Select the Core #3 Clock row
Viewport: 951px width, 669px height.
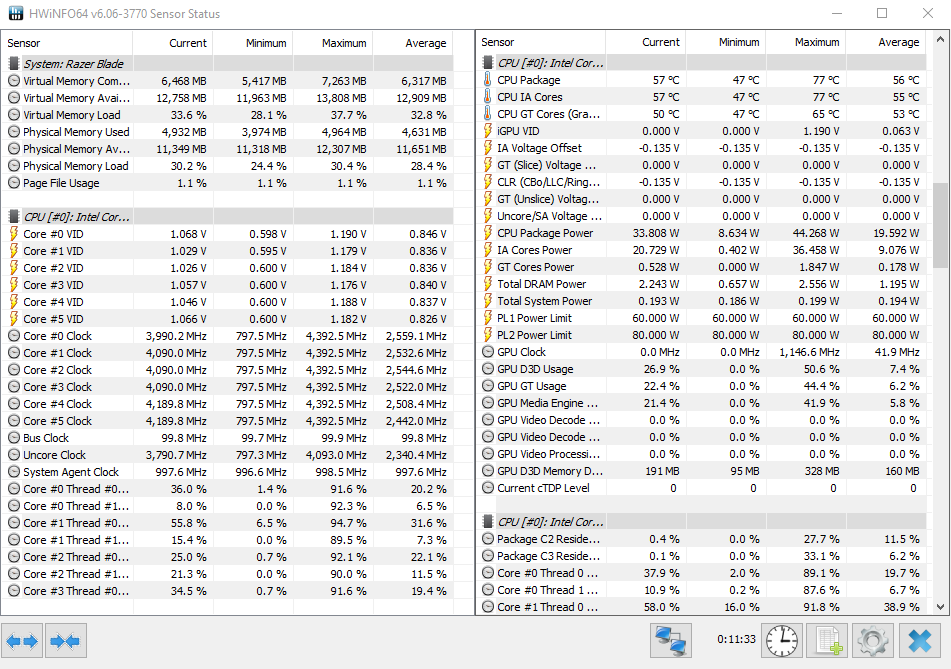(227, 387)
